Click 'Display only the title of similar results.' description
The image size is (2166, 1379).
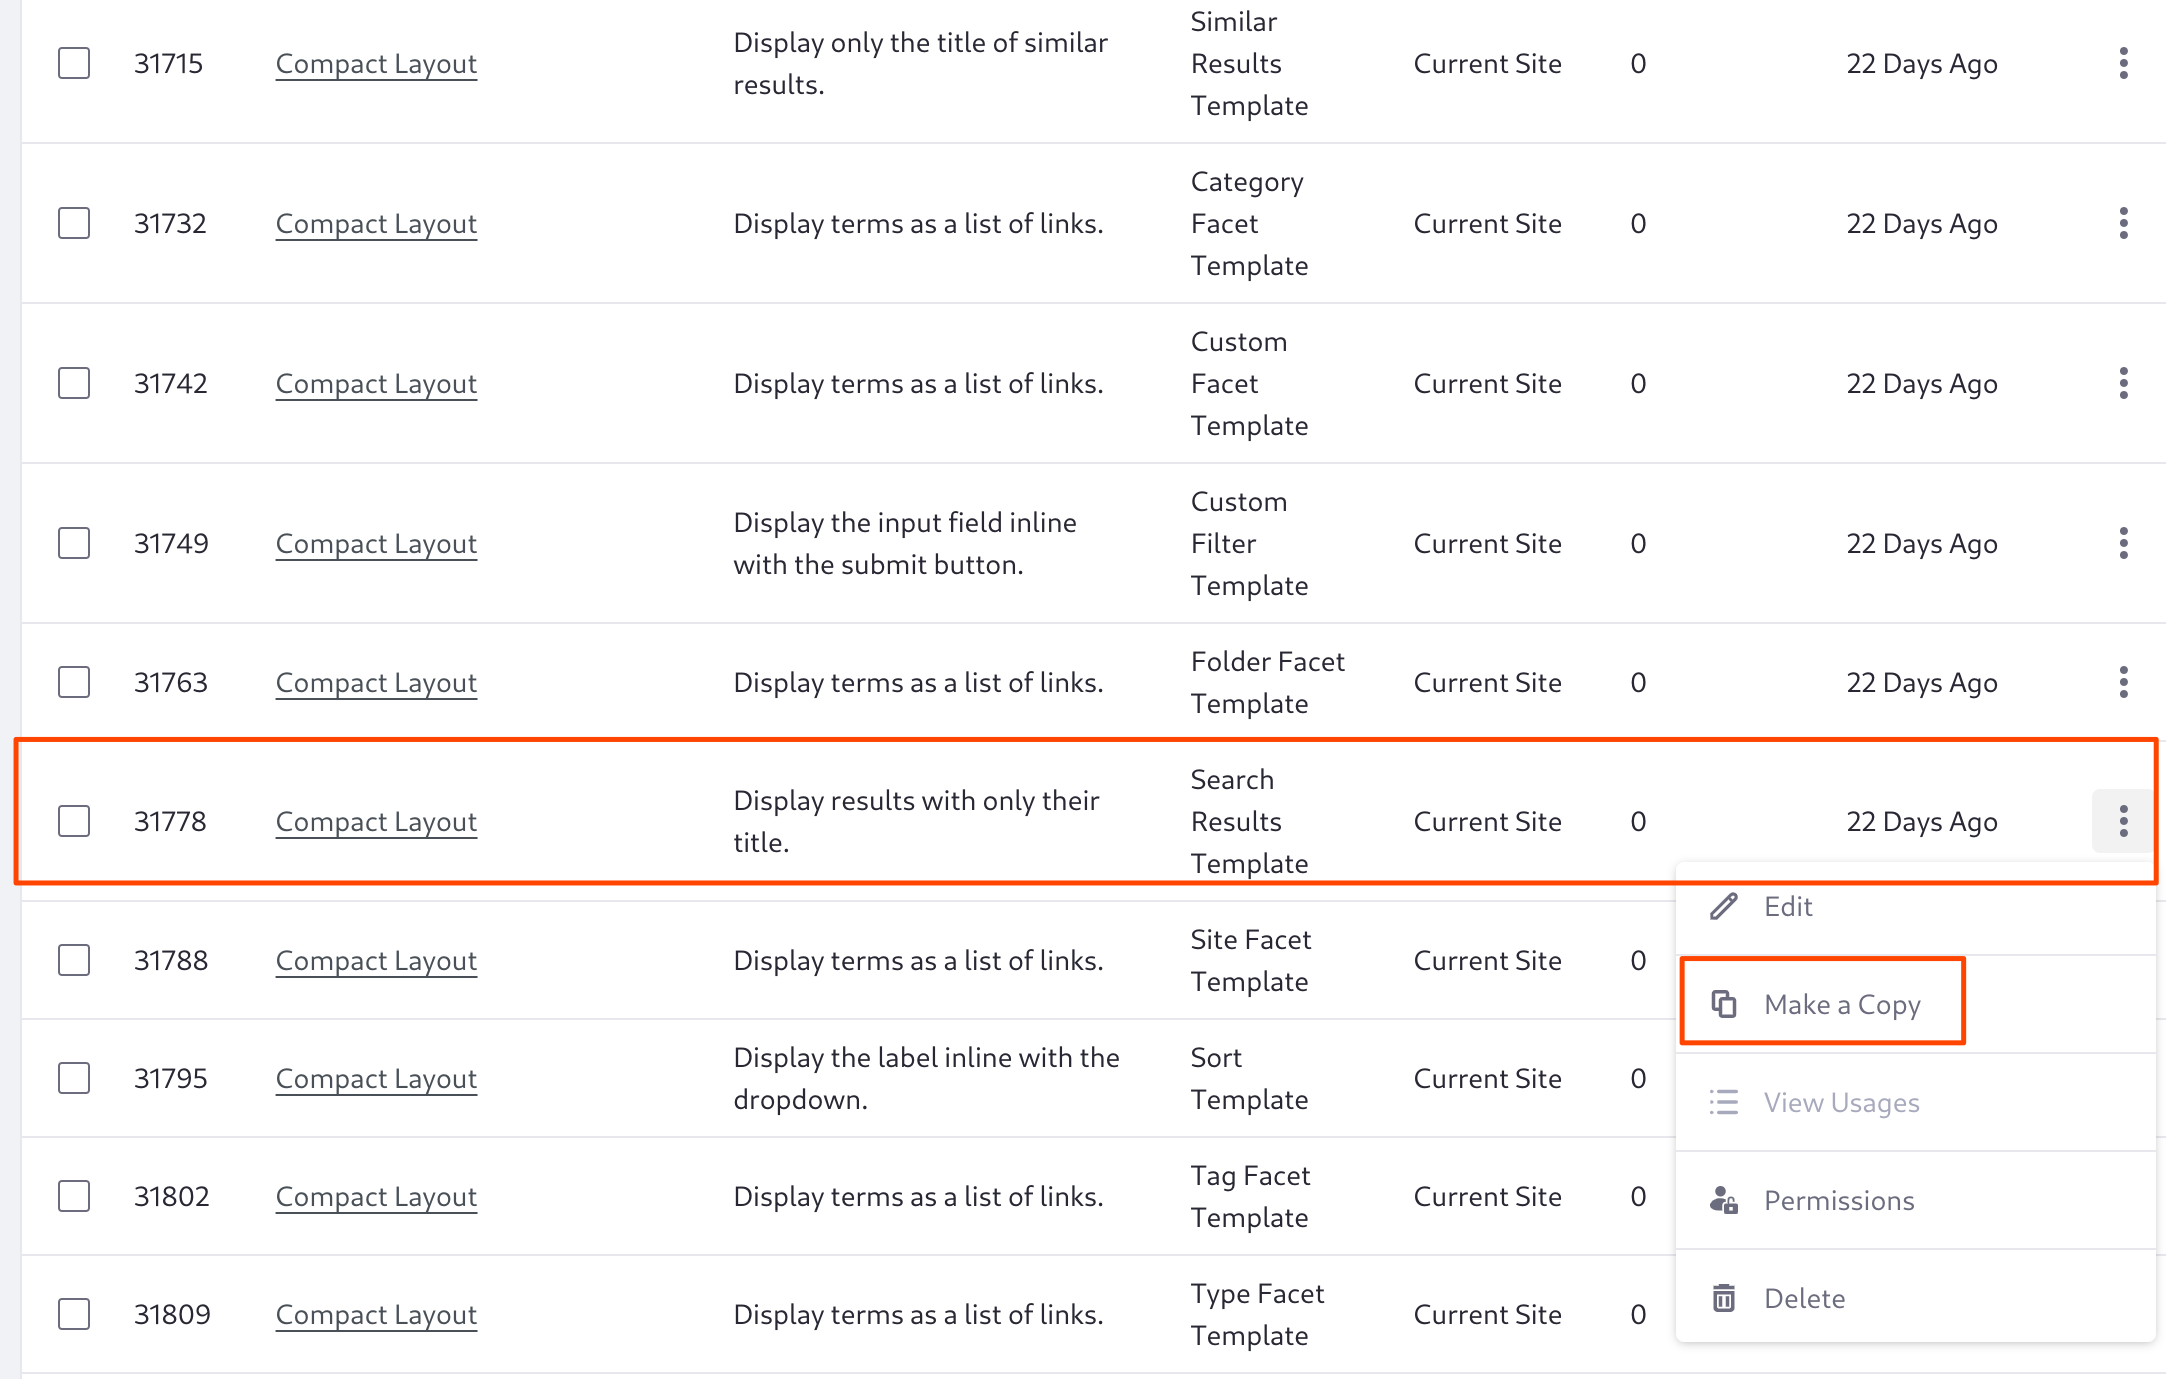[920, 63]
